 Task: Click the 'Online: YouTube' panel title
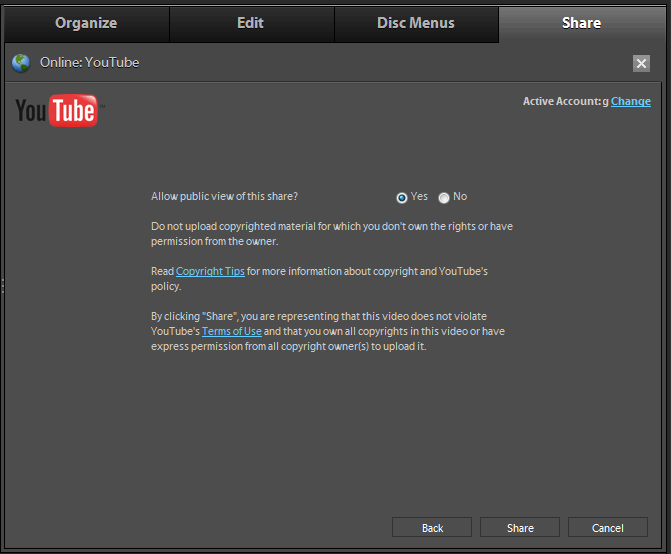(89, 62)
